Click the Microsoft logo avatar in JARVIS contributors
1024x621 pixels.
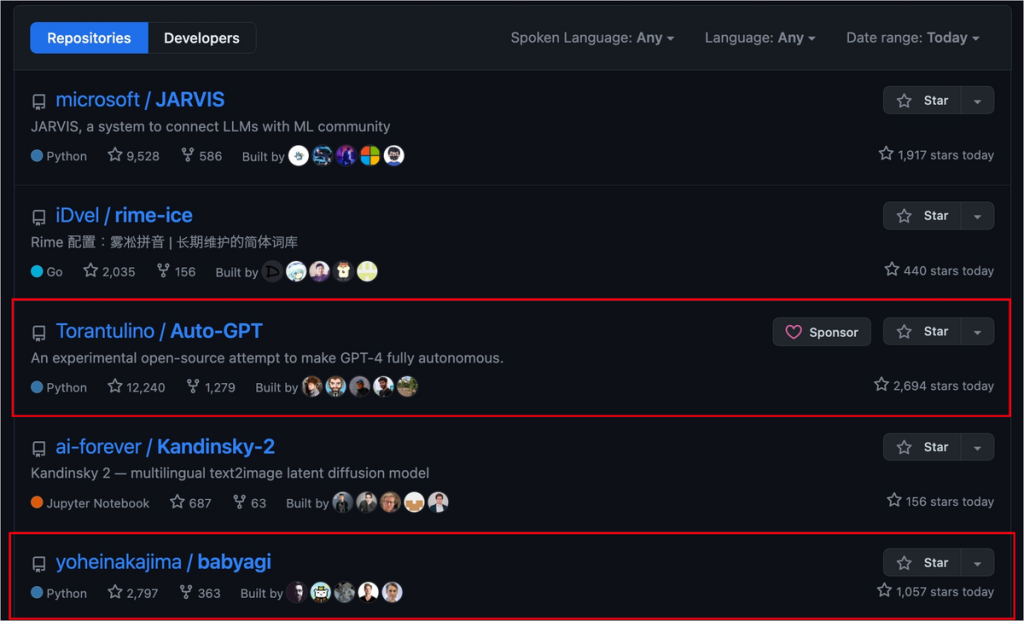(x=370, y=155)
